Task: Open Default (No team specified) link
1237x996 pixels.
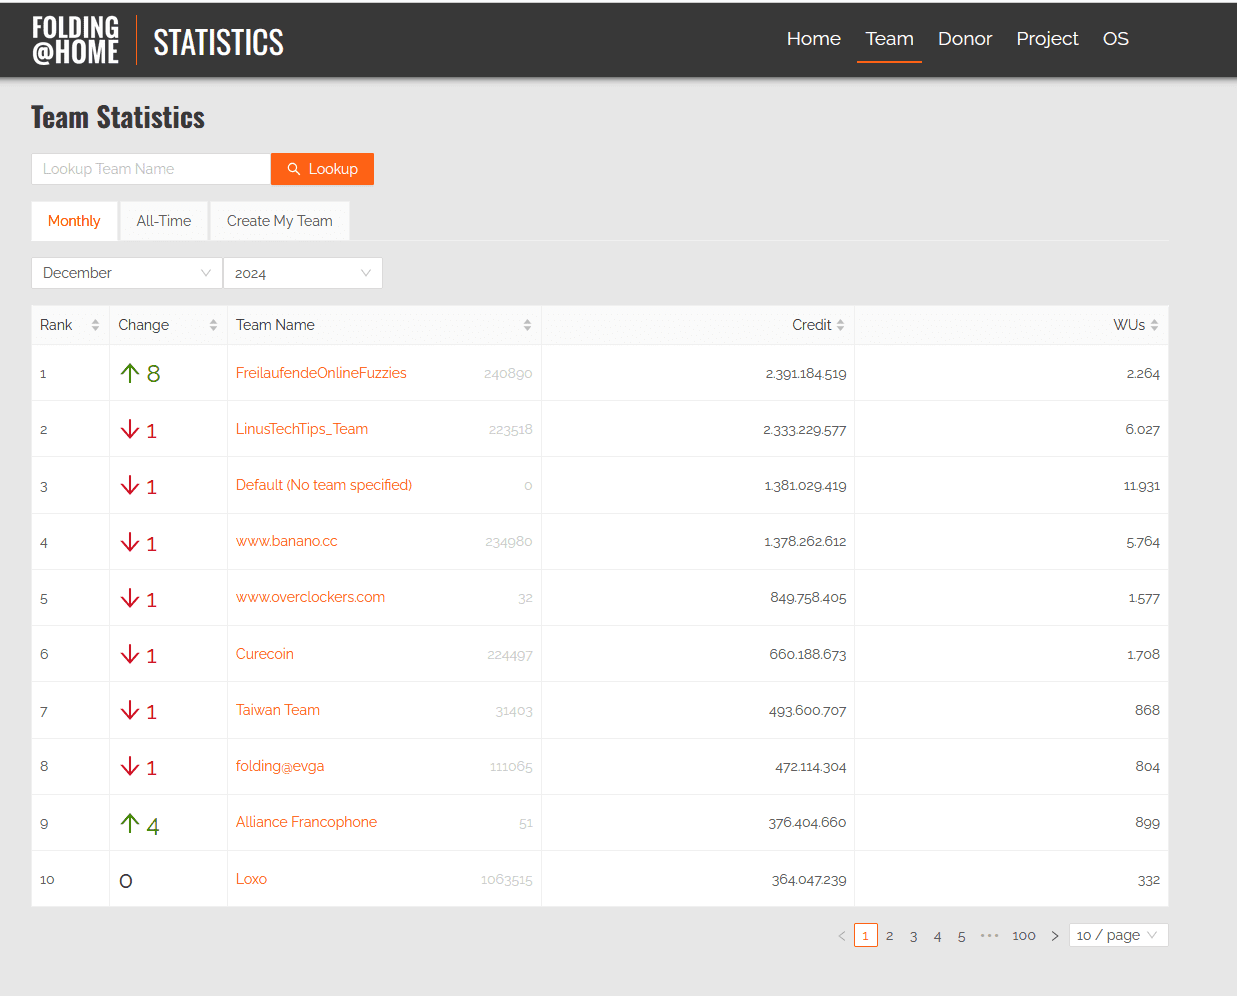Action: 324,485
